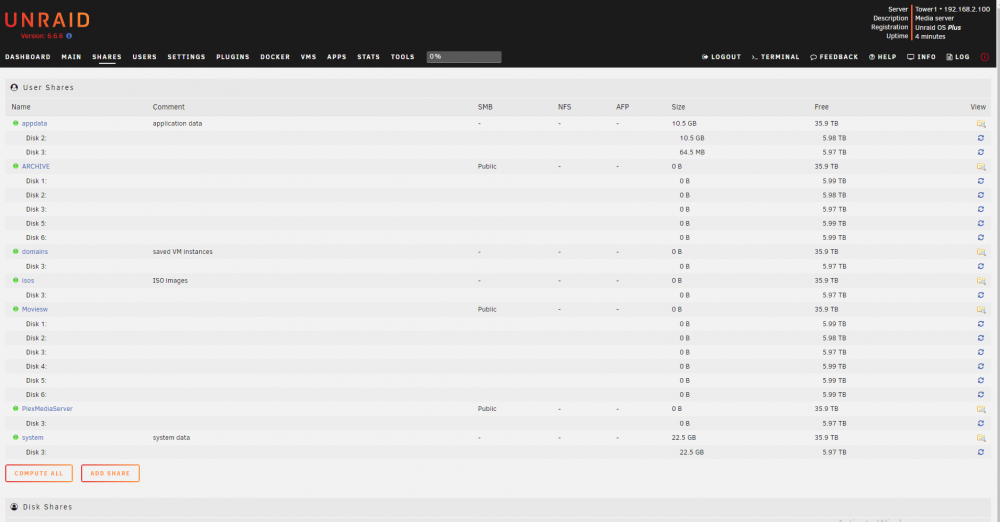Recompute appdata Disk 3 size icon

click(981, 152)
